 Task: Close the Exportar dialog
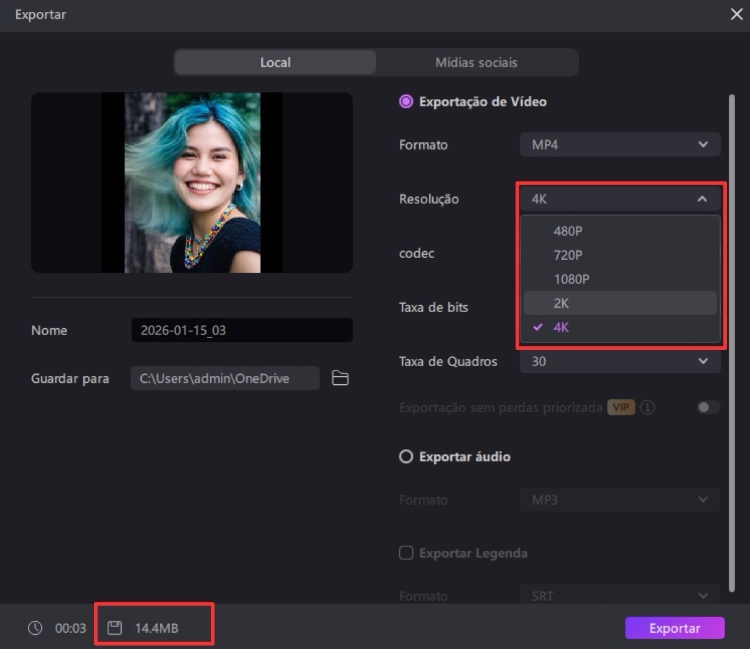(737, 14)
